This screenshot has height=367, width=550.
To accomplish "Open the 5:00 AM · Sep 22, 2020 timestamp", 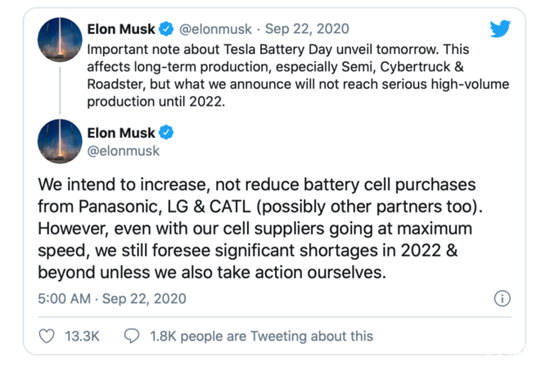I will tap(112, 299).
